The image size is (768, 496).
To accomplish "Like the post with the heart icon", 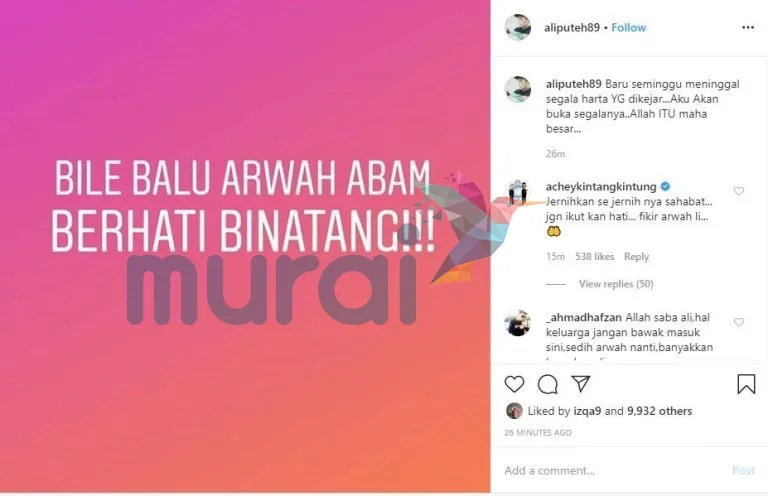I will pos(514,384).
